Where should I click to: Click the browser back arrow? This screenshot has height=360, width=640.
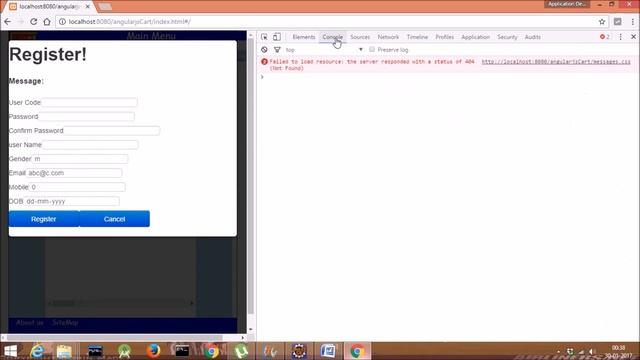coord(7,22)
